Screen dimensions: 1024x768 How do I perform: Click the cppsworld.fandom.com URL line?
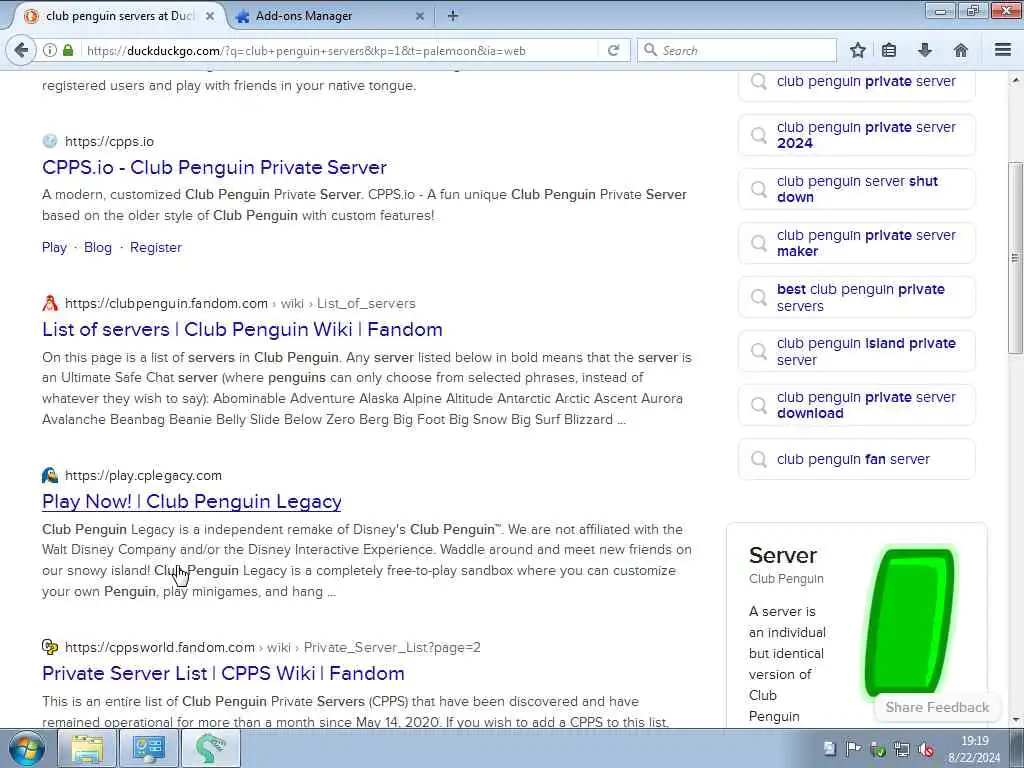coord(272,647)
